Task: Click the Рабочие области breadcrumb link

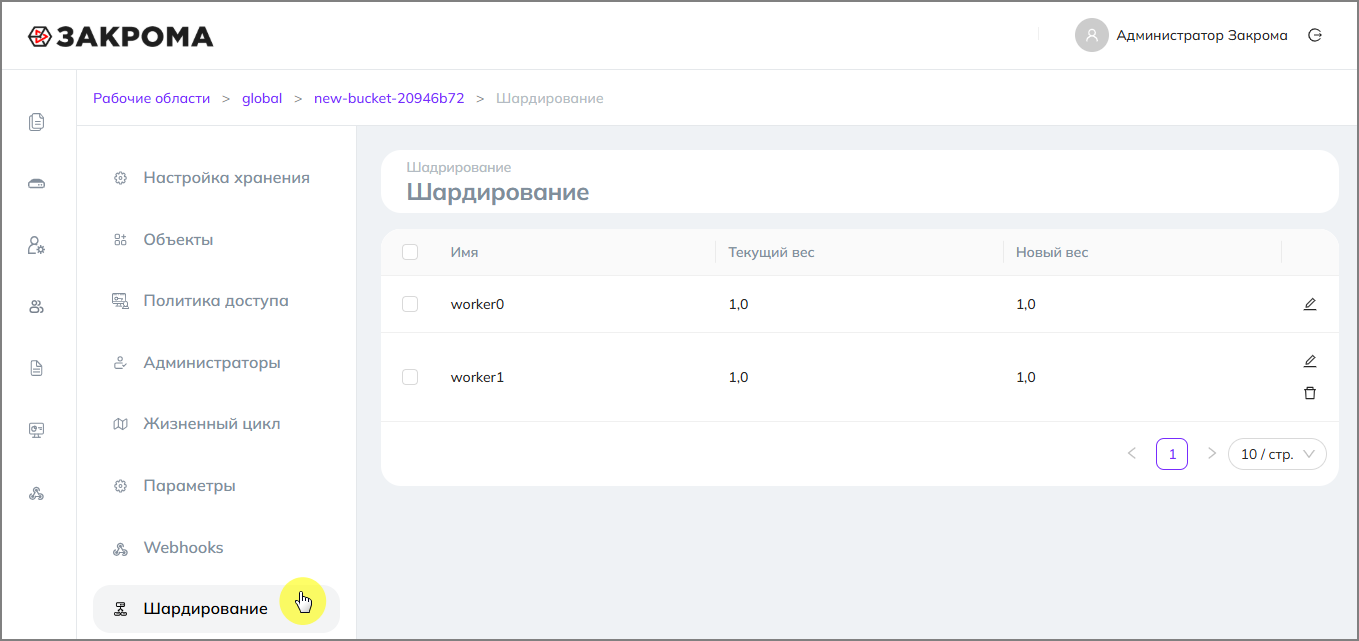Action: click(152, 98)
